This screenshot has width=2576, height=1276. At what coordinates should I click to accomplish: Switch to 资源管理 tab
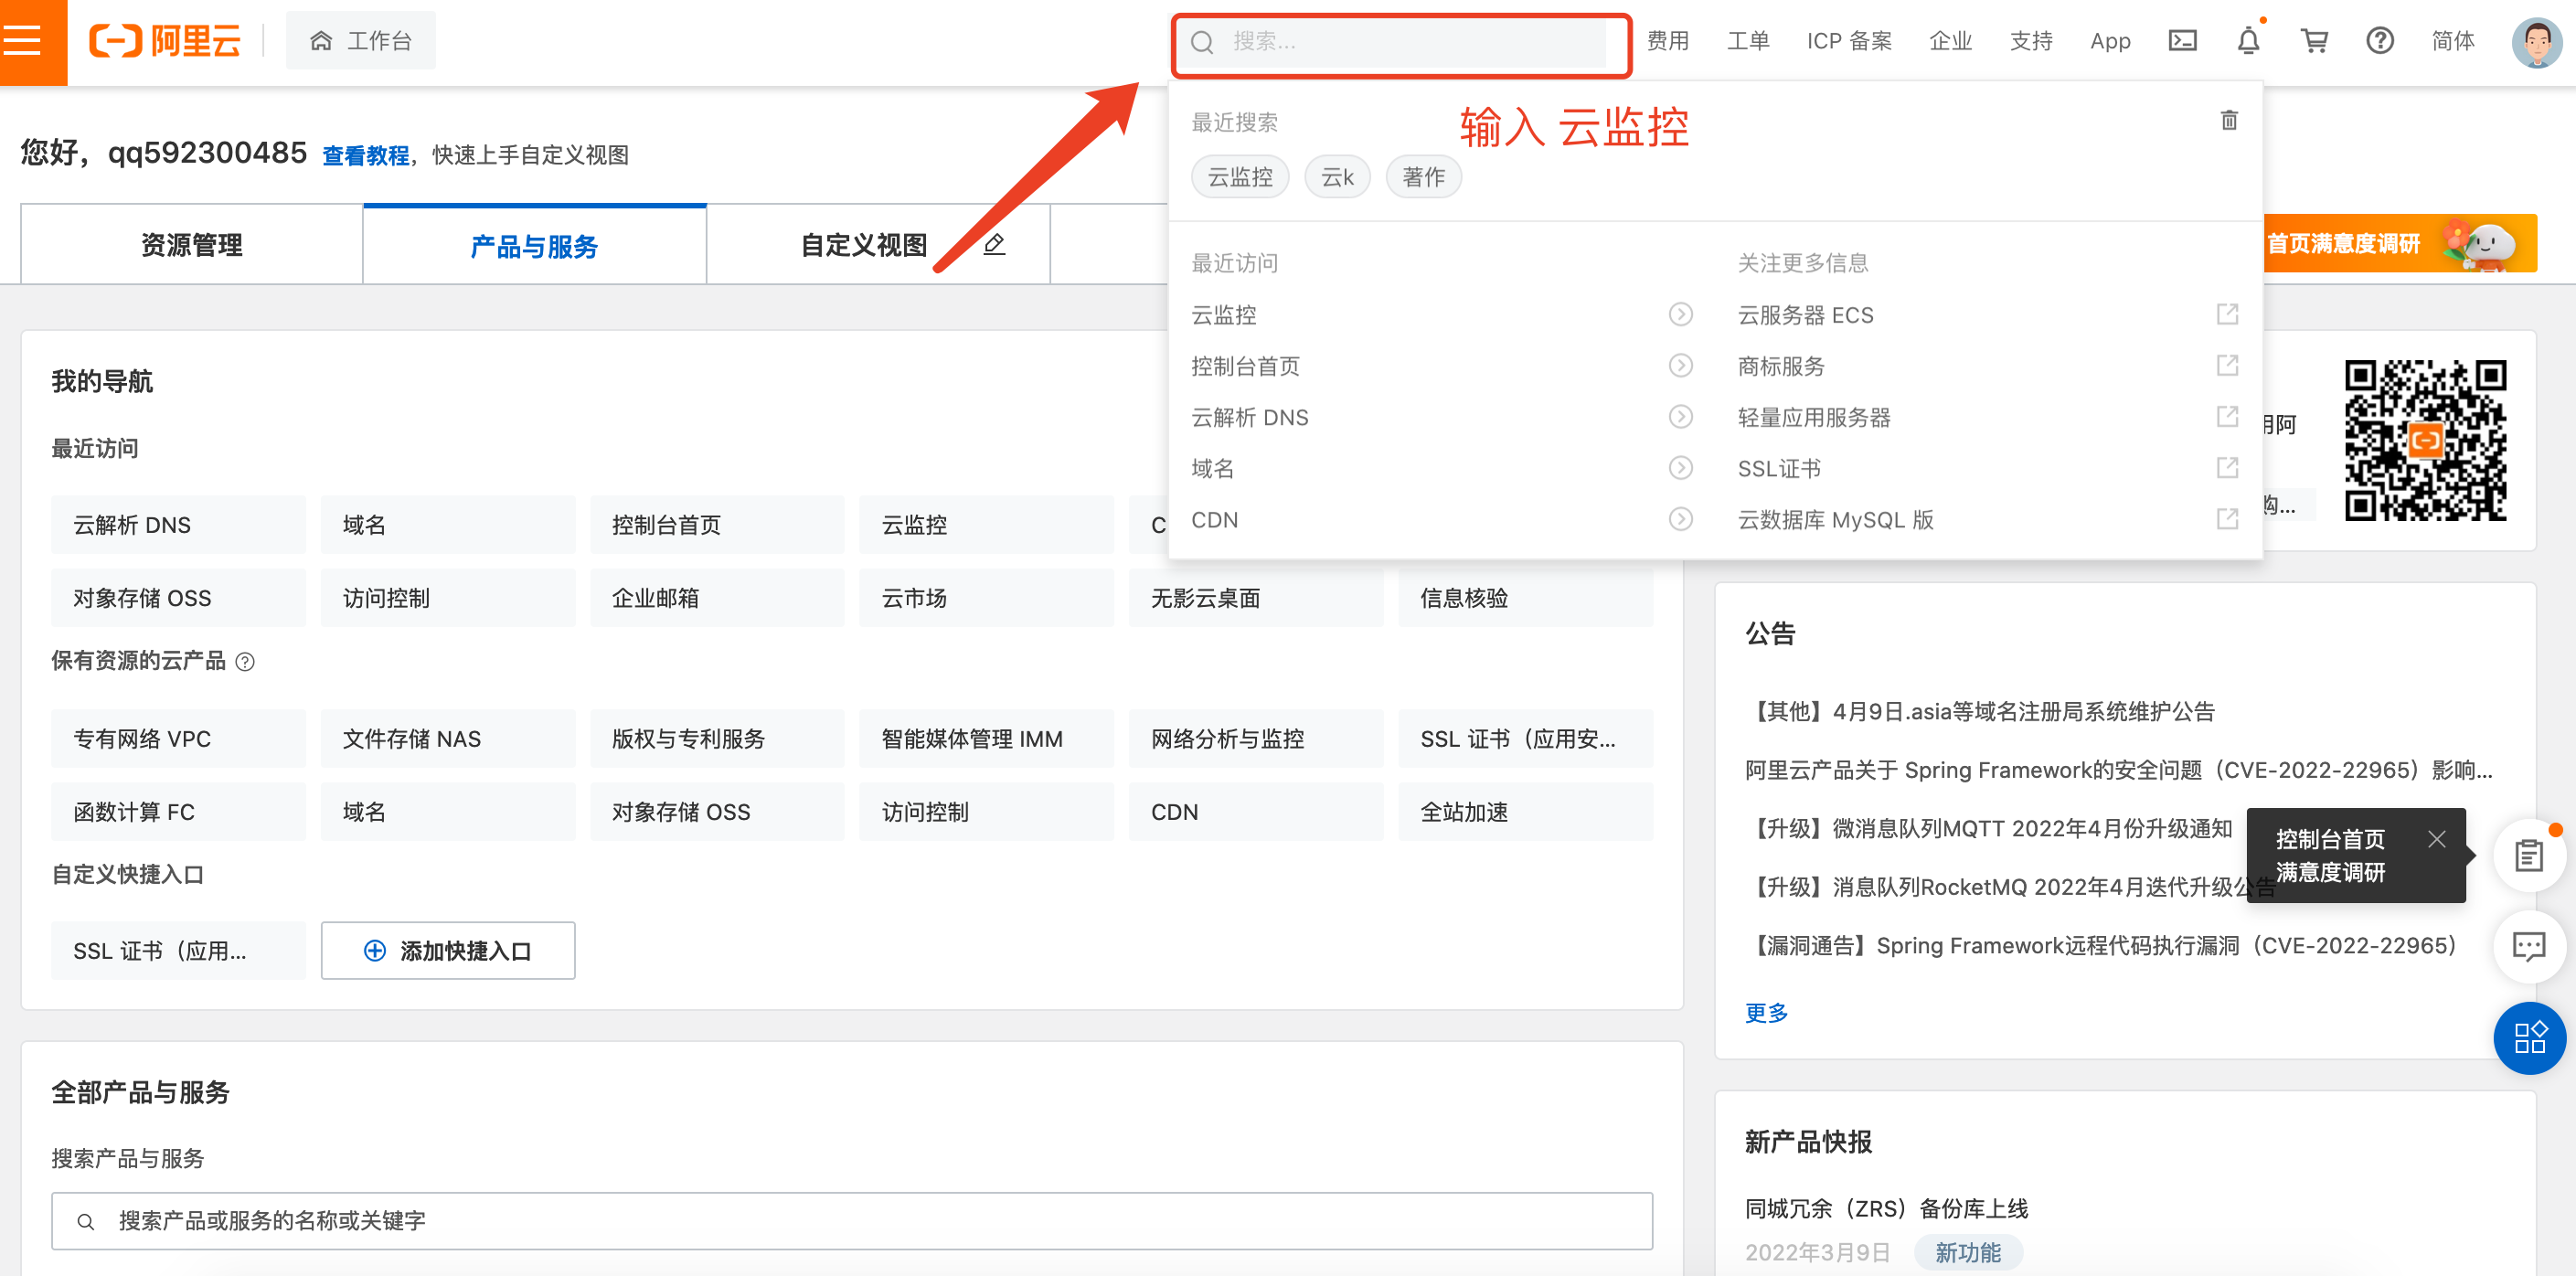tap(191, 245)
